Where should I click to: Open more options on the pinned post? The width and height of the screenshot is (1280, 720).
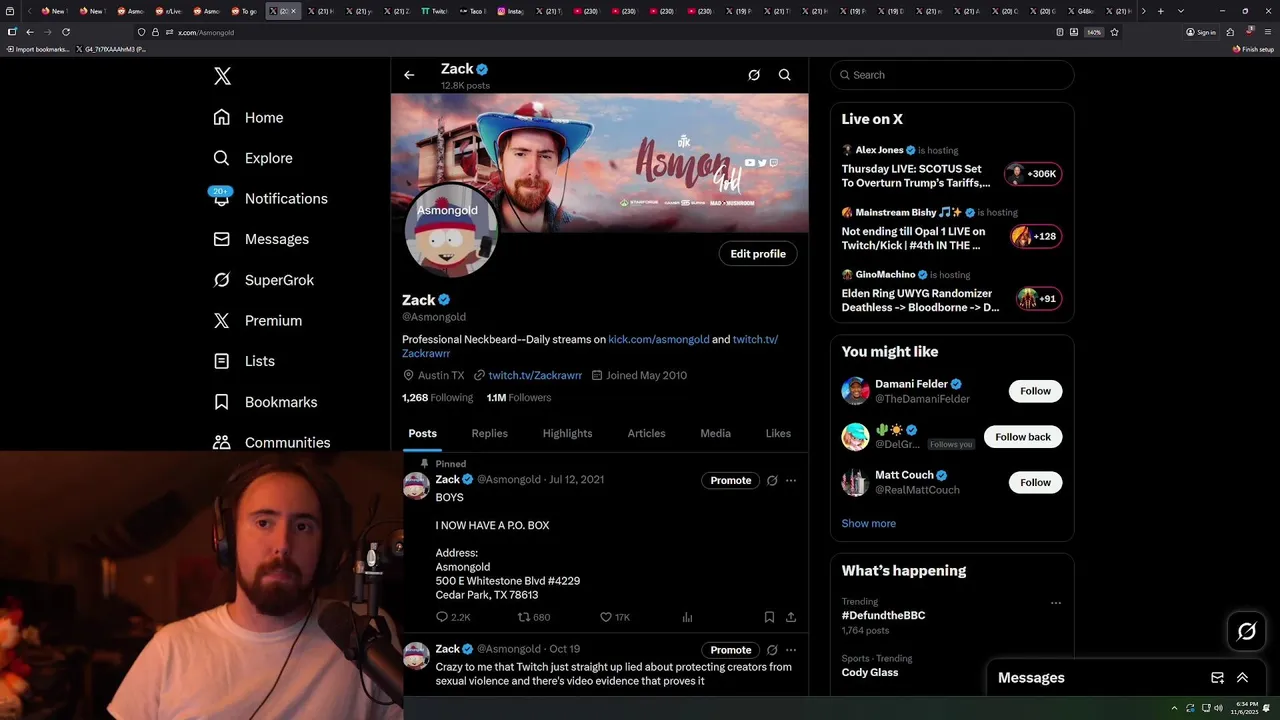[x=791, y=481]
